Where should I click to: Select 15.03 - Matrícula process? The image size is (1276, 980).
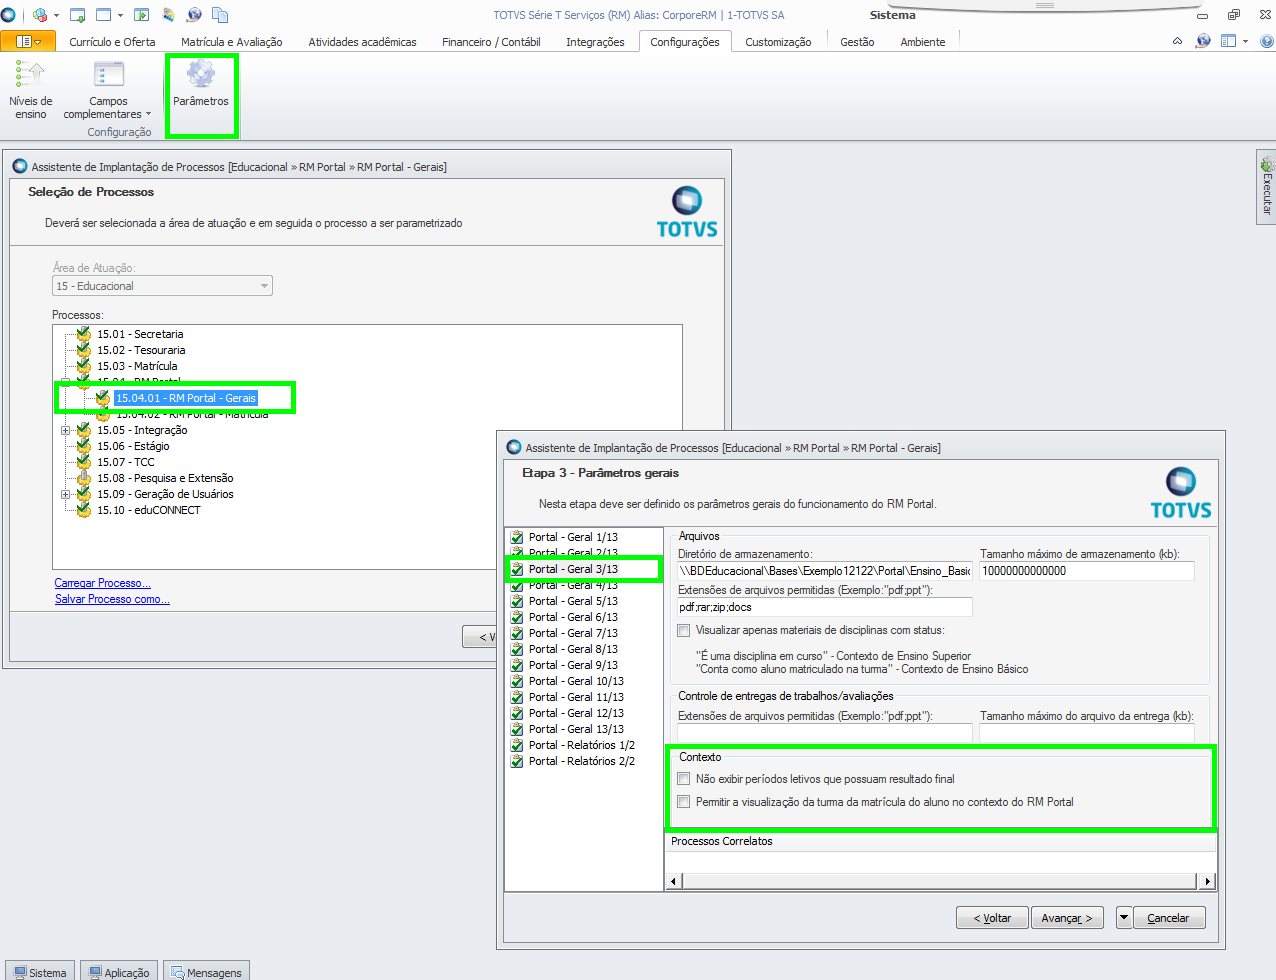click(137, 366)
